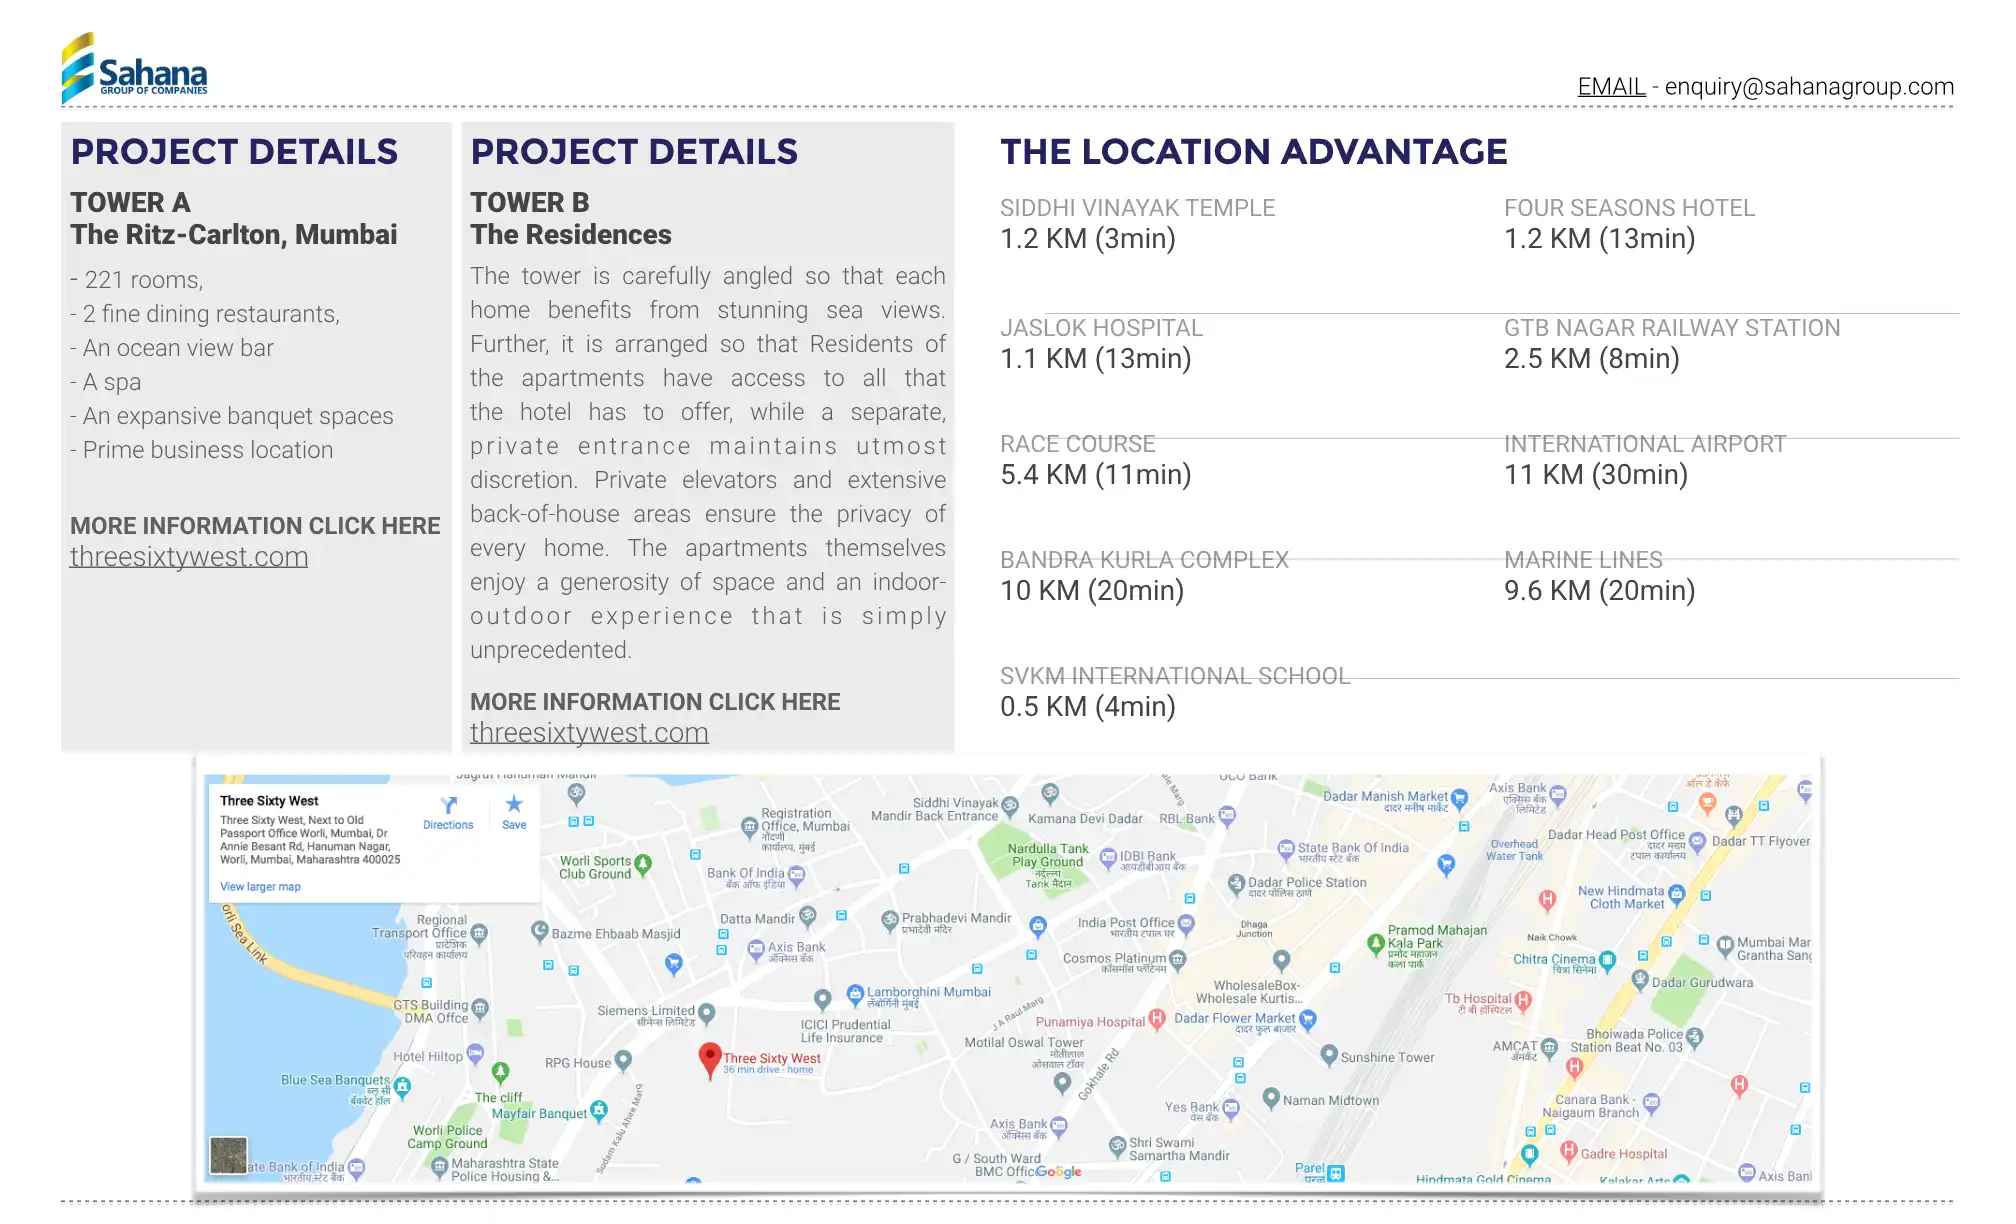Open threesixtywest.com link under Tower B

[589, 733]
